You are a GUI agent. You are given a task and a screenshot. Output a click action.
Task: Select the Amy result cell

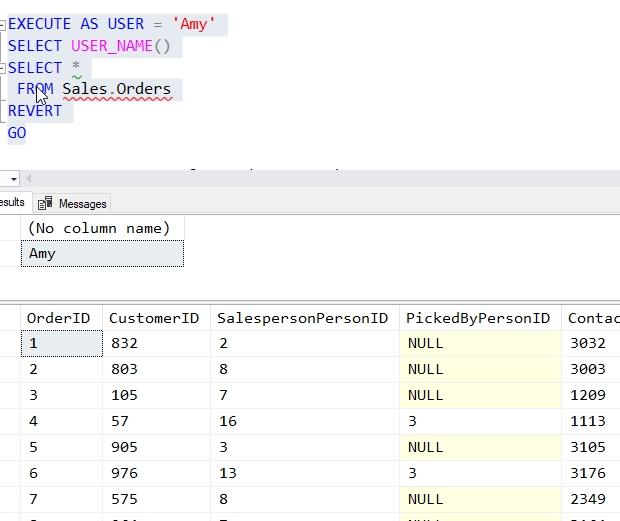point(100,254)
